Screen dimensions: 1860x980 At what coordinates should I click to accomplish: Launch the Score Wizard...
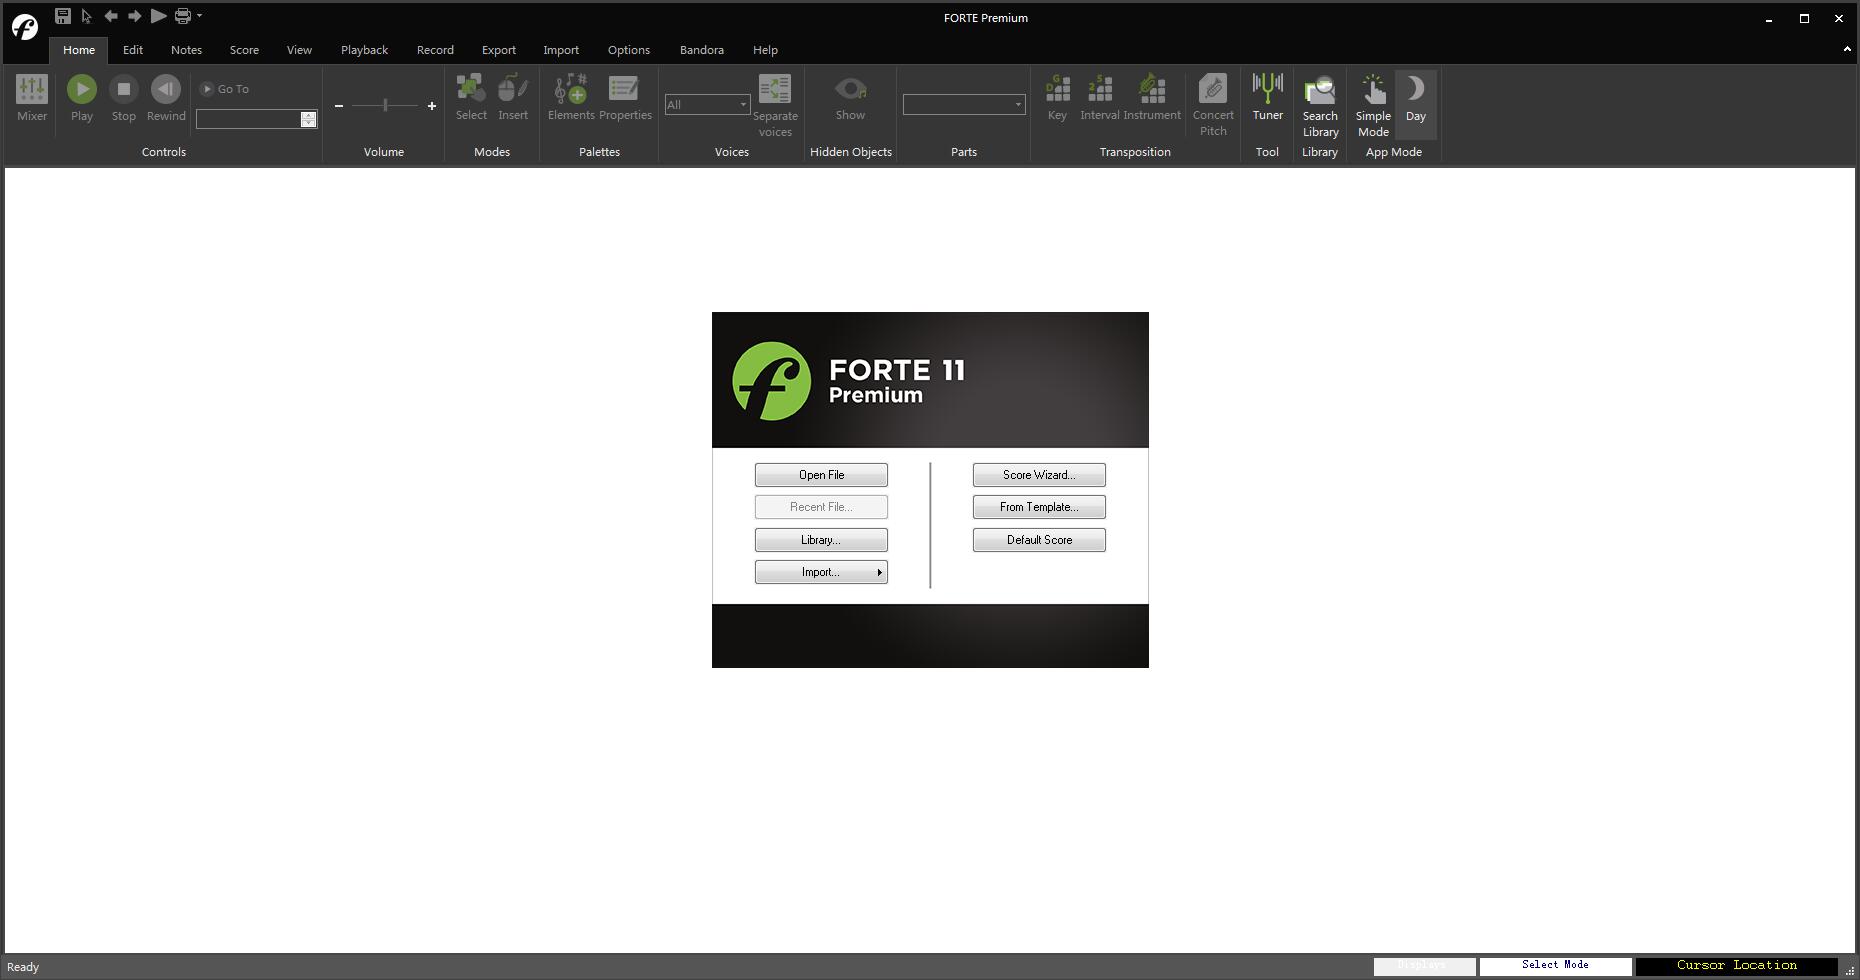point(1039,475)
